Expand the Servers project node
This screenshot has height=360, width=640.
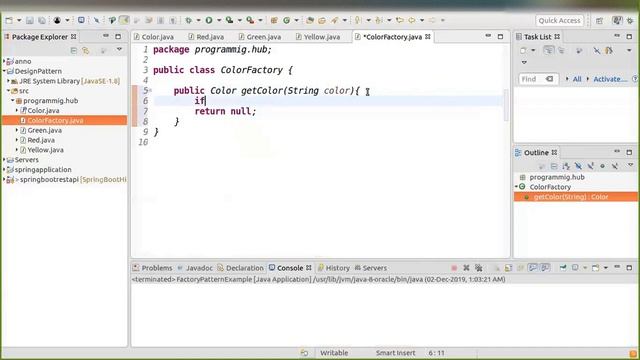4,160
